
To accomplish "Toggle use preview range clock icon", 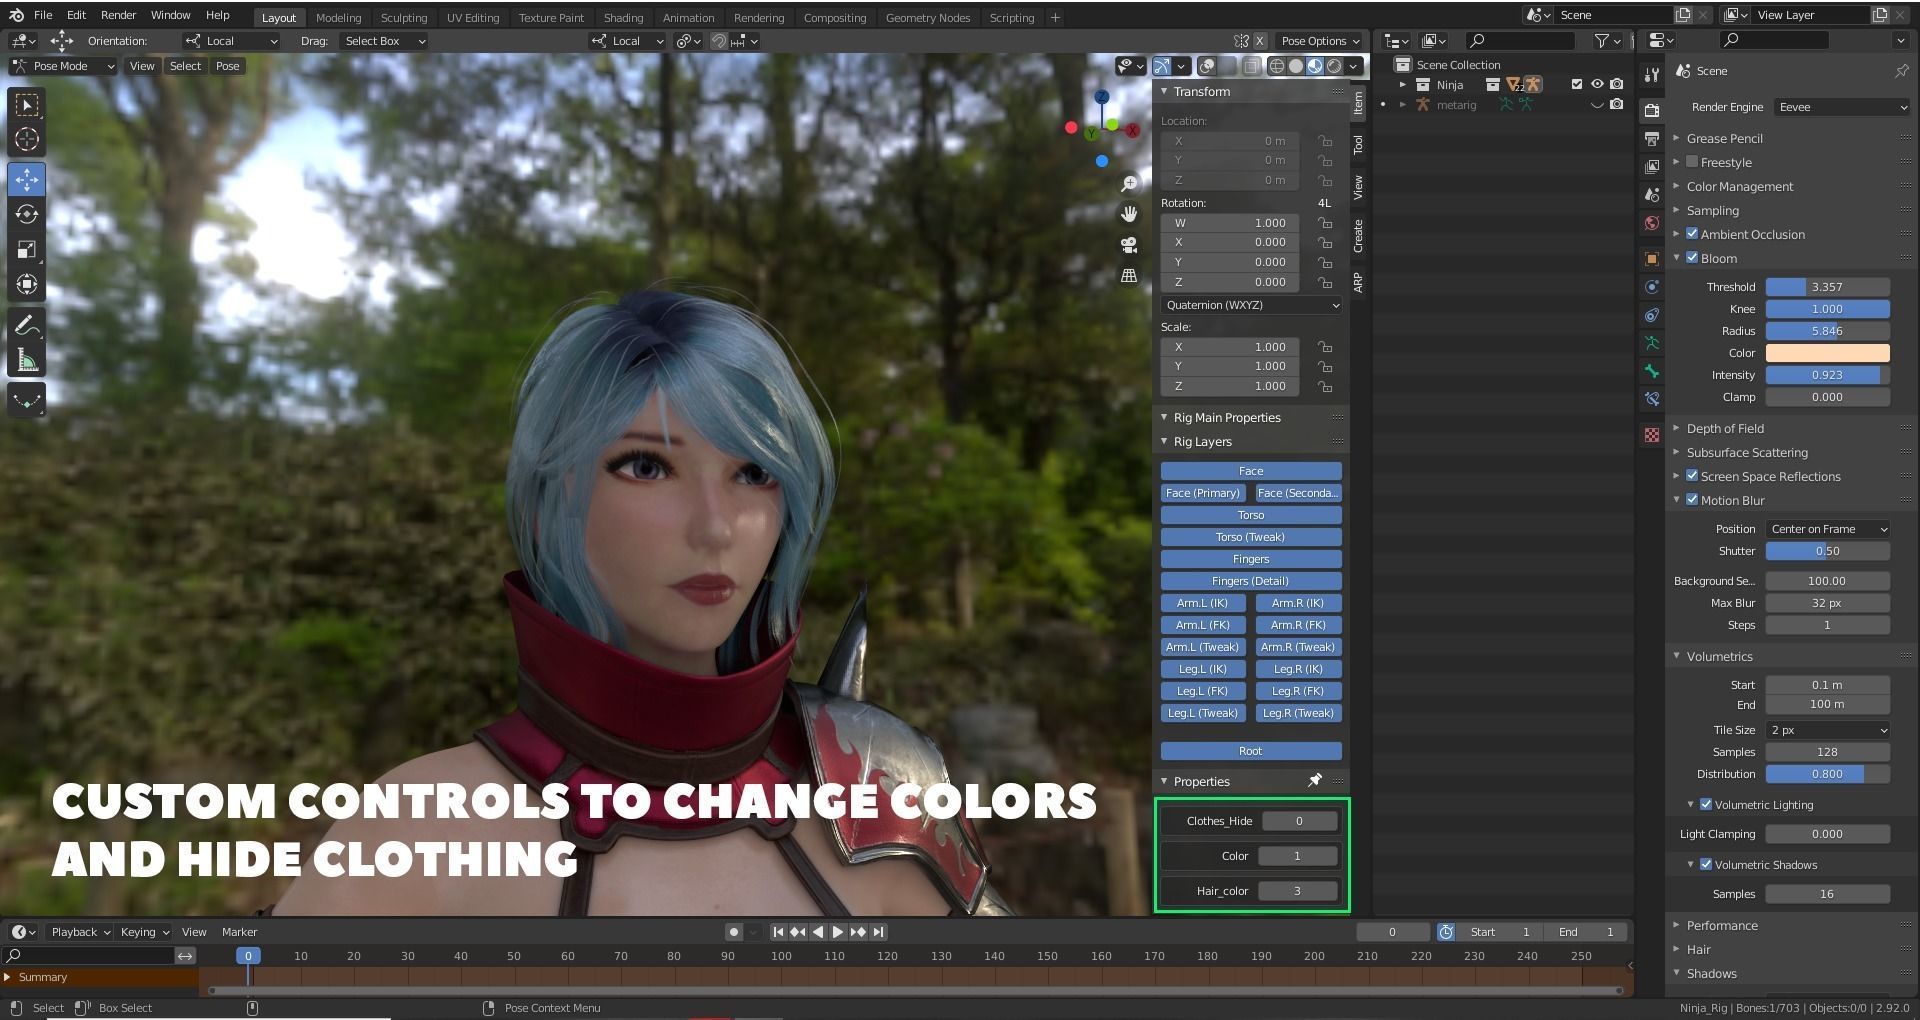I will [x=1446, y=932].
